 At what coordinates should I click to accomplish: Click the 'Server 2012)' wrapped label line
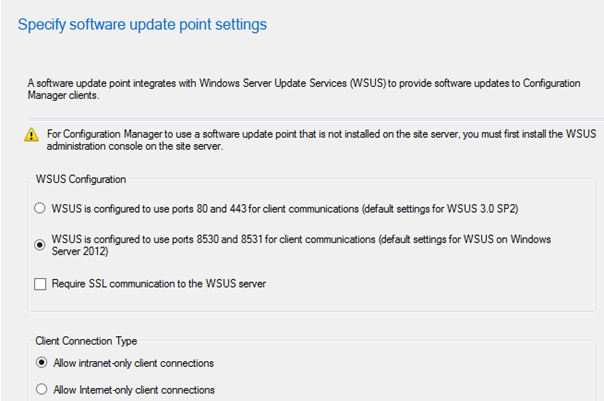pyautogui.click(x=80, y=251)
